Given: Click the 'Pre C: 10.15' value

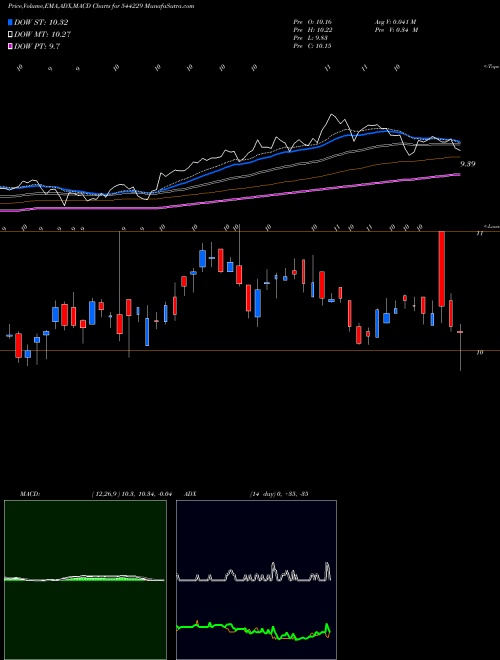Looking at the screenshot, I should coord(312,46).
